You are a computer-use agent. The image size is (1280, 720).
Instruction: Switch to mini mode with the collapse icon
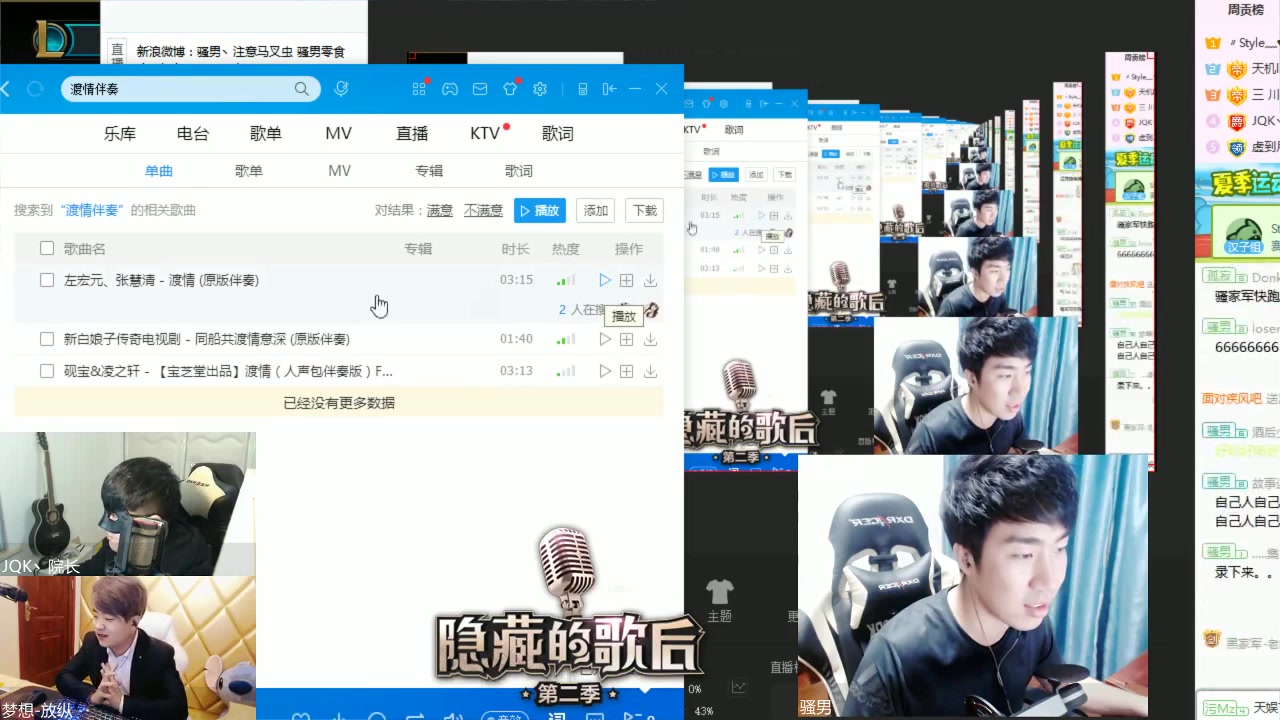point(609,89)
